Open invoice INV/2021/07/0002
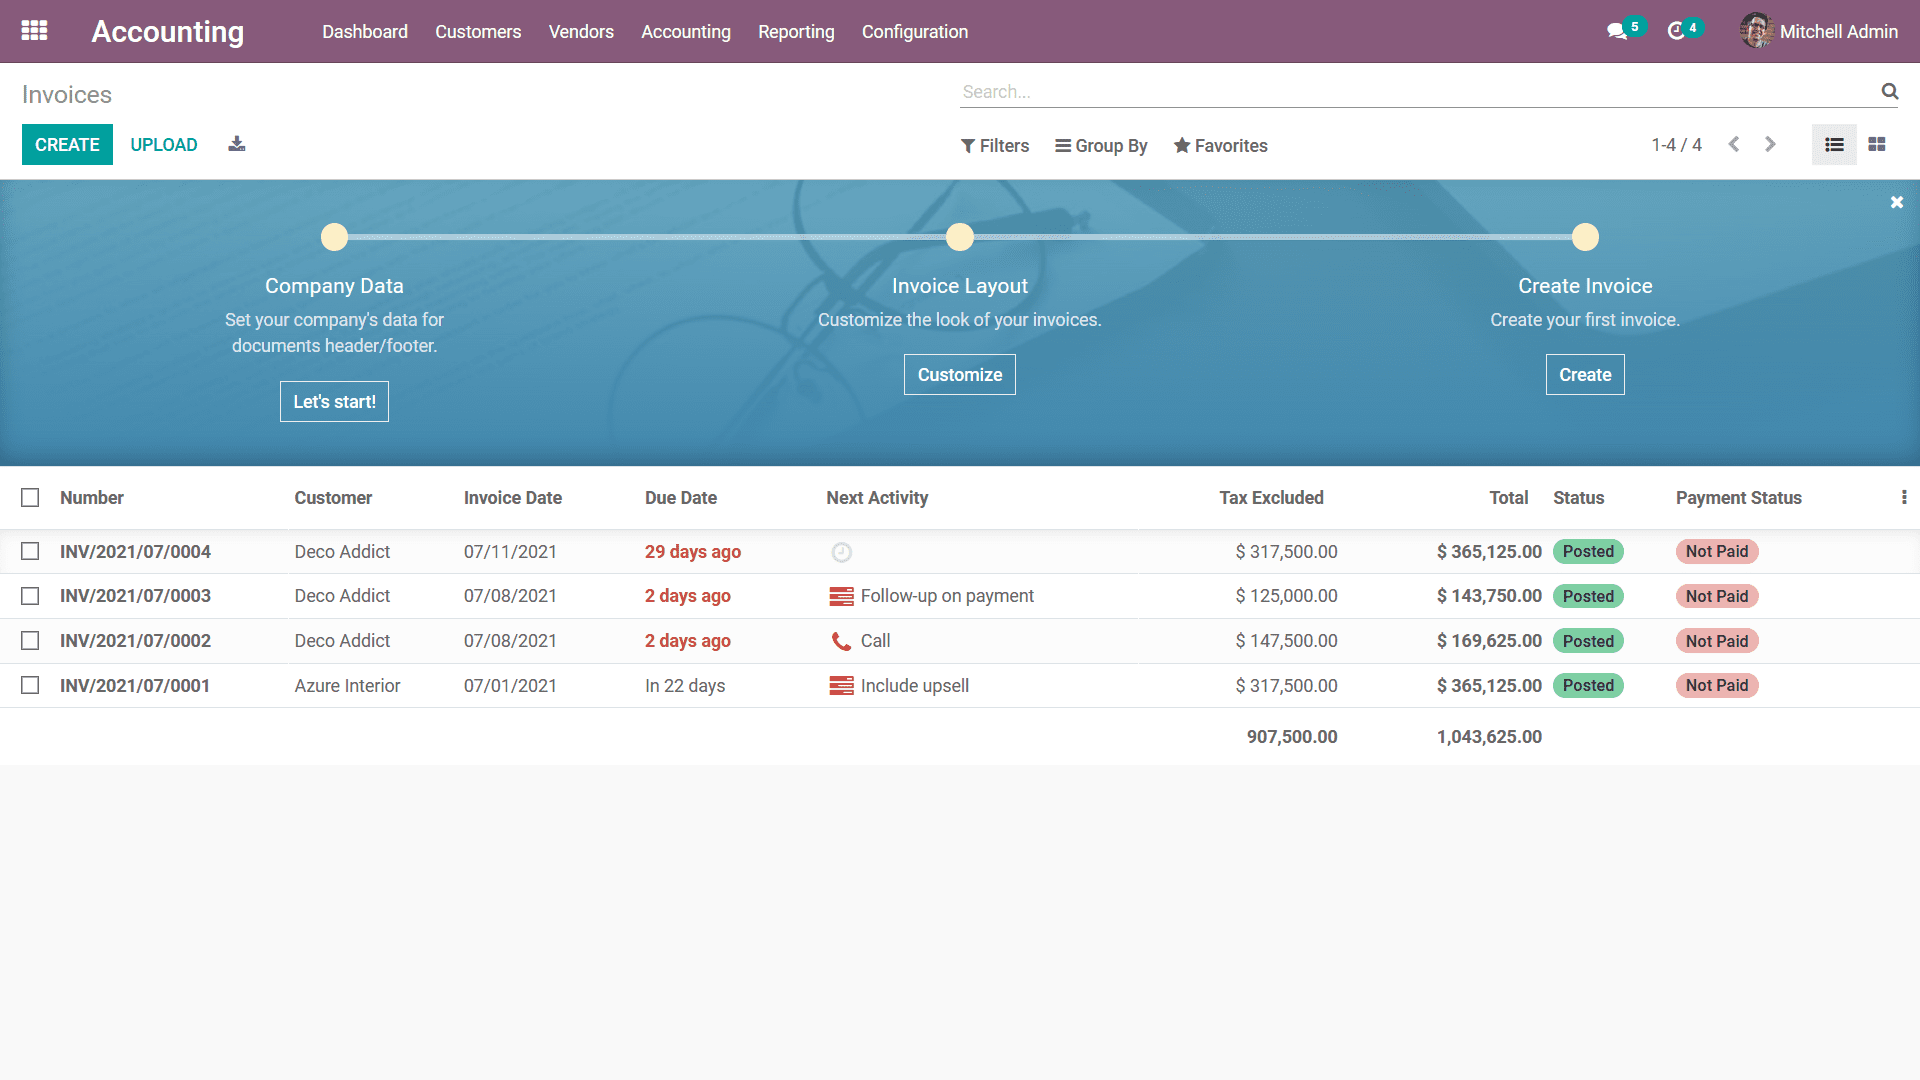 (x=135, y=641)
